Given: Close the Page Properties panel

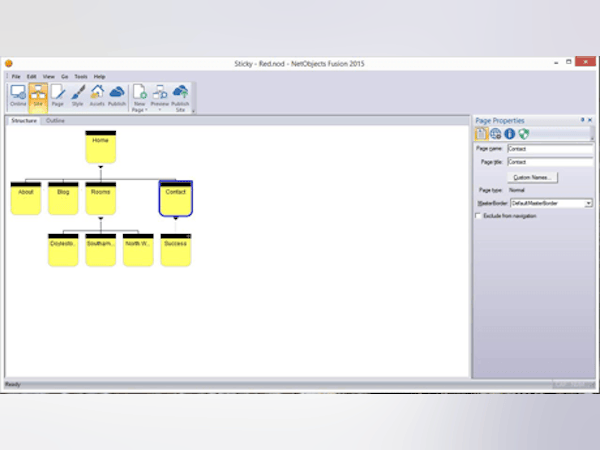Looking at the screenshot, I should (590, 120).
